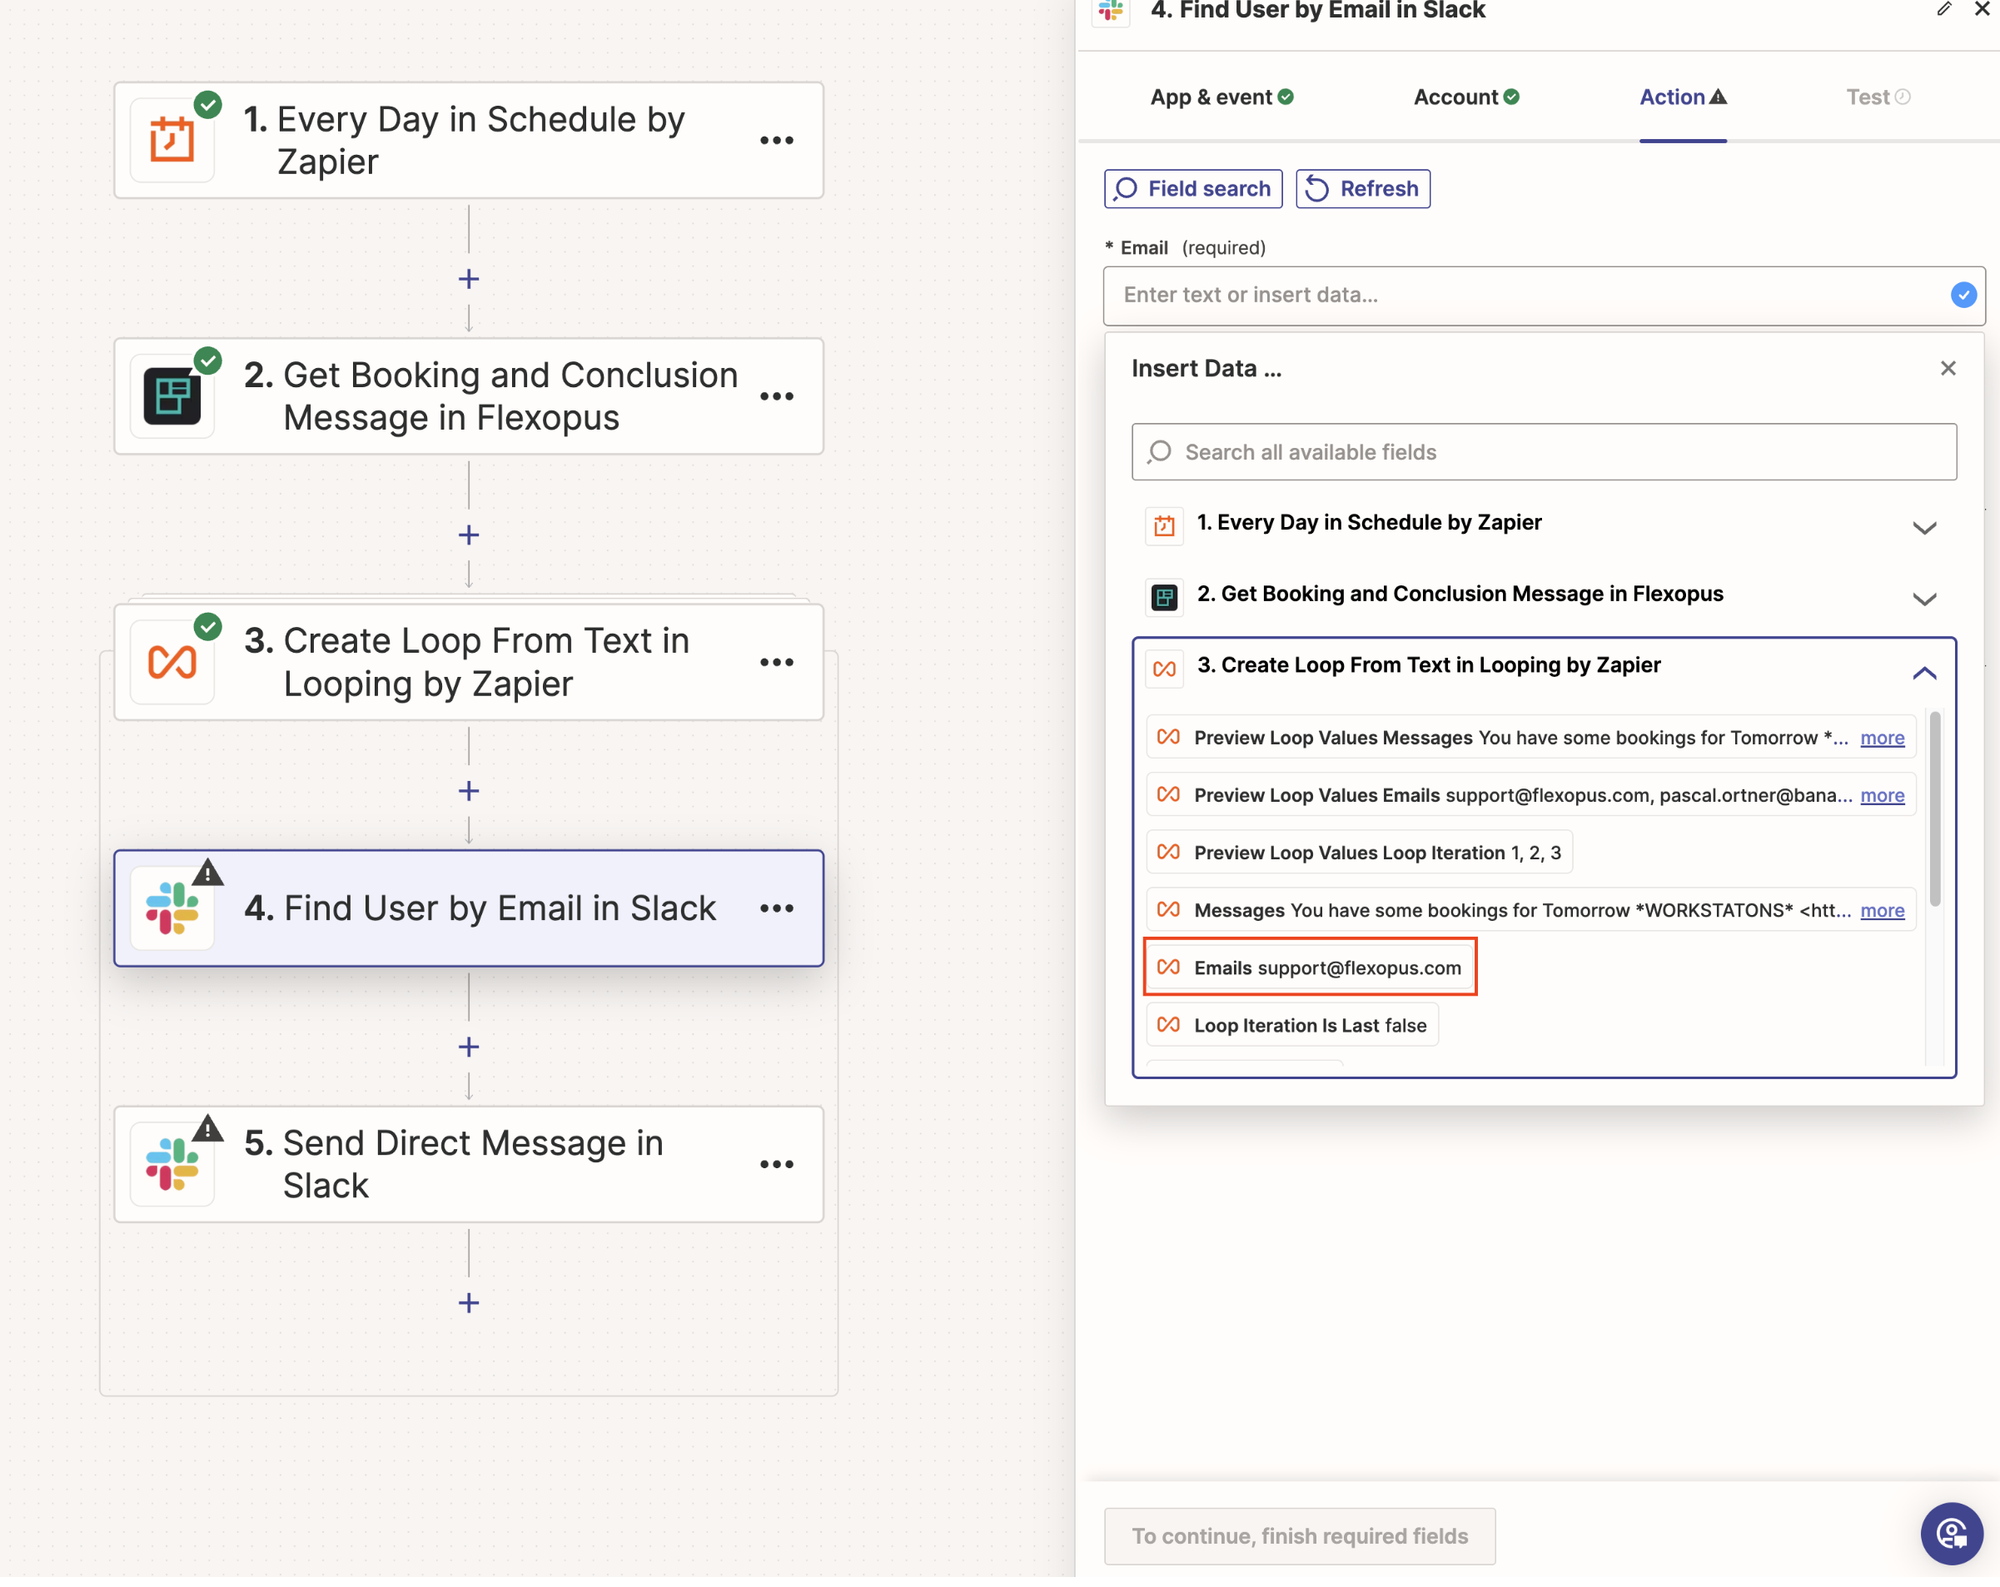Click the Looping by Zapier icon in step 3
Image resolution: width=2000 pixels, height=1587 pixels.
pos(172,662)
